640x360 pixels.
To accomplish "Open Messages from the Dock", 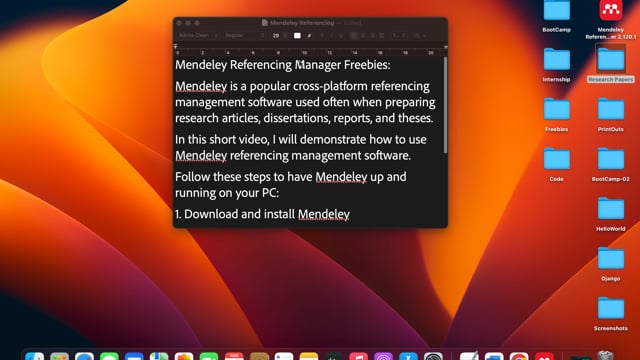I will (109, 356).
